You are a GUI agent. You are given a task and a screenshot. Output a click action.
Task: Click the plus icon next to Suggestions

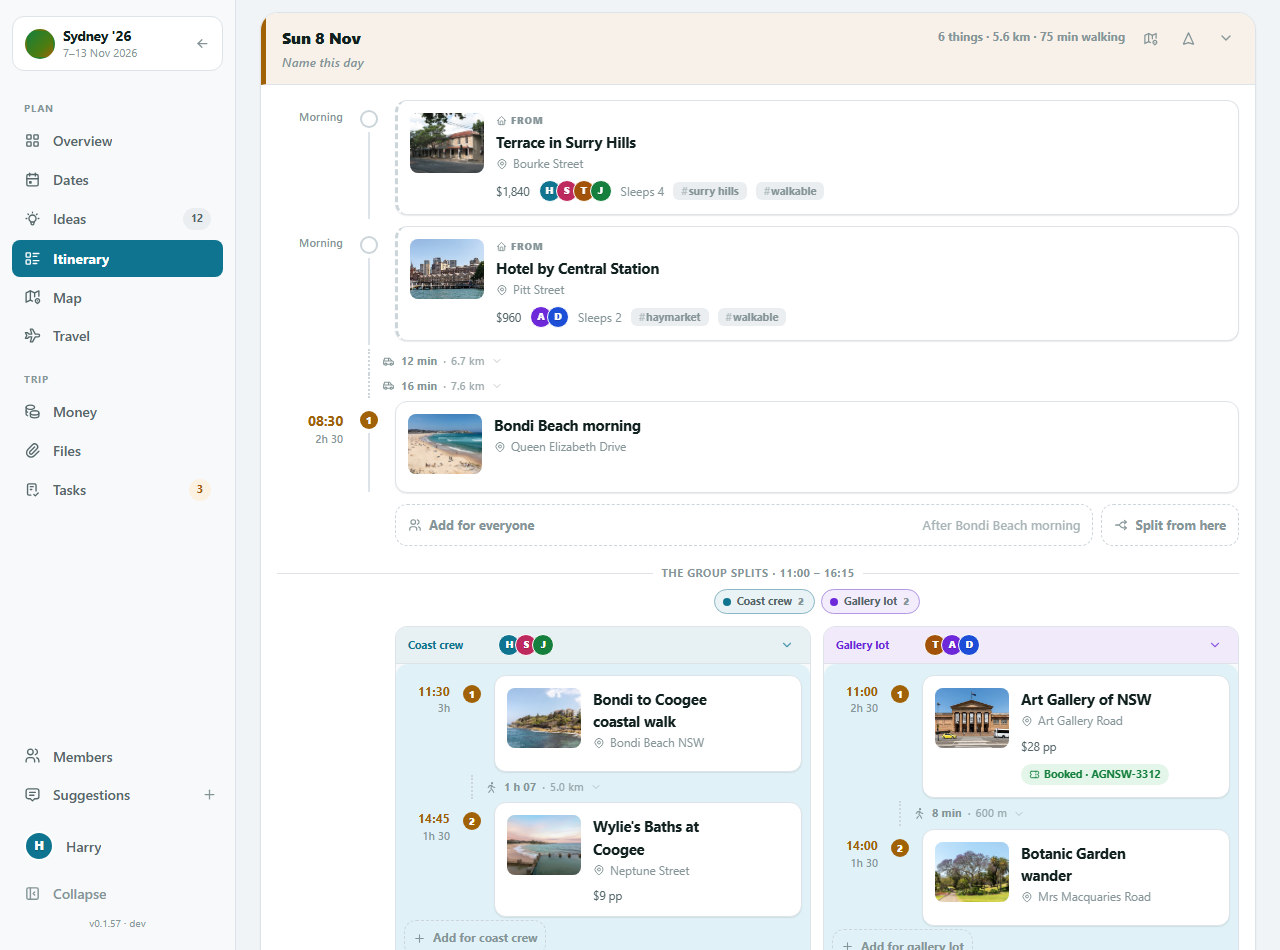[210, 795]
